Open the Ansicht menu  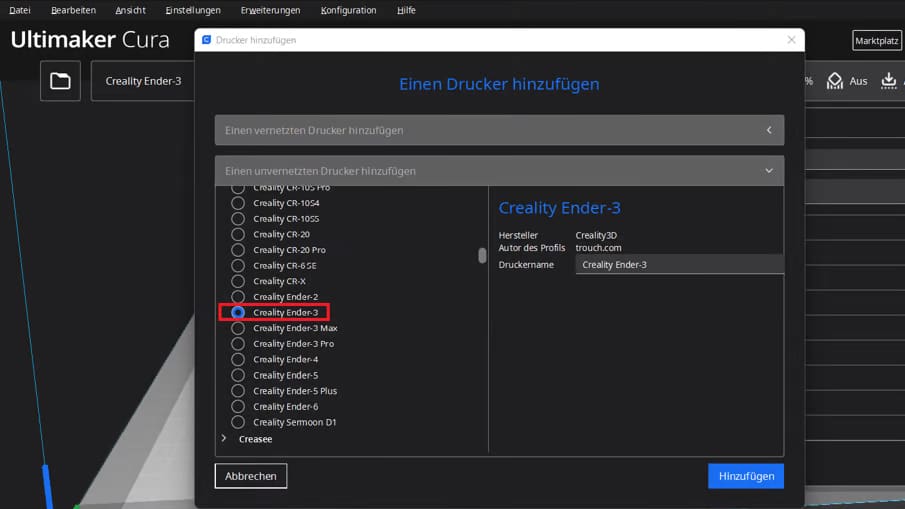pyautogui.click(x=130, y=10)
